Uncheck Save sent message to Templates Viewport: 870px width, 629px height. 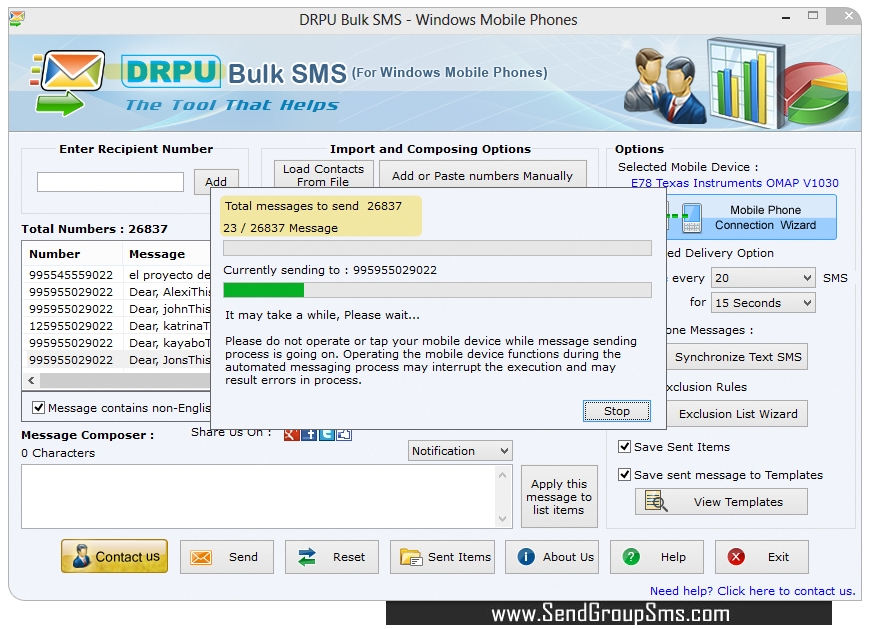pos(624,475)
